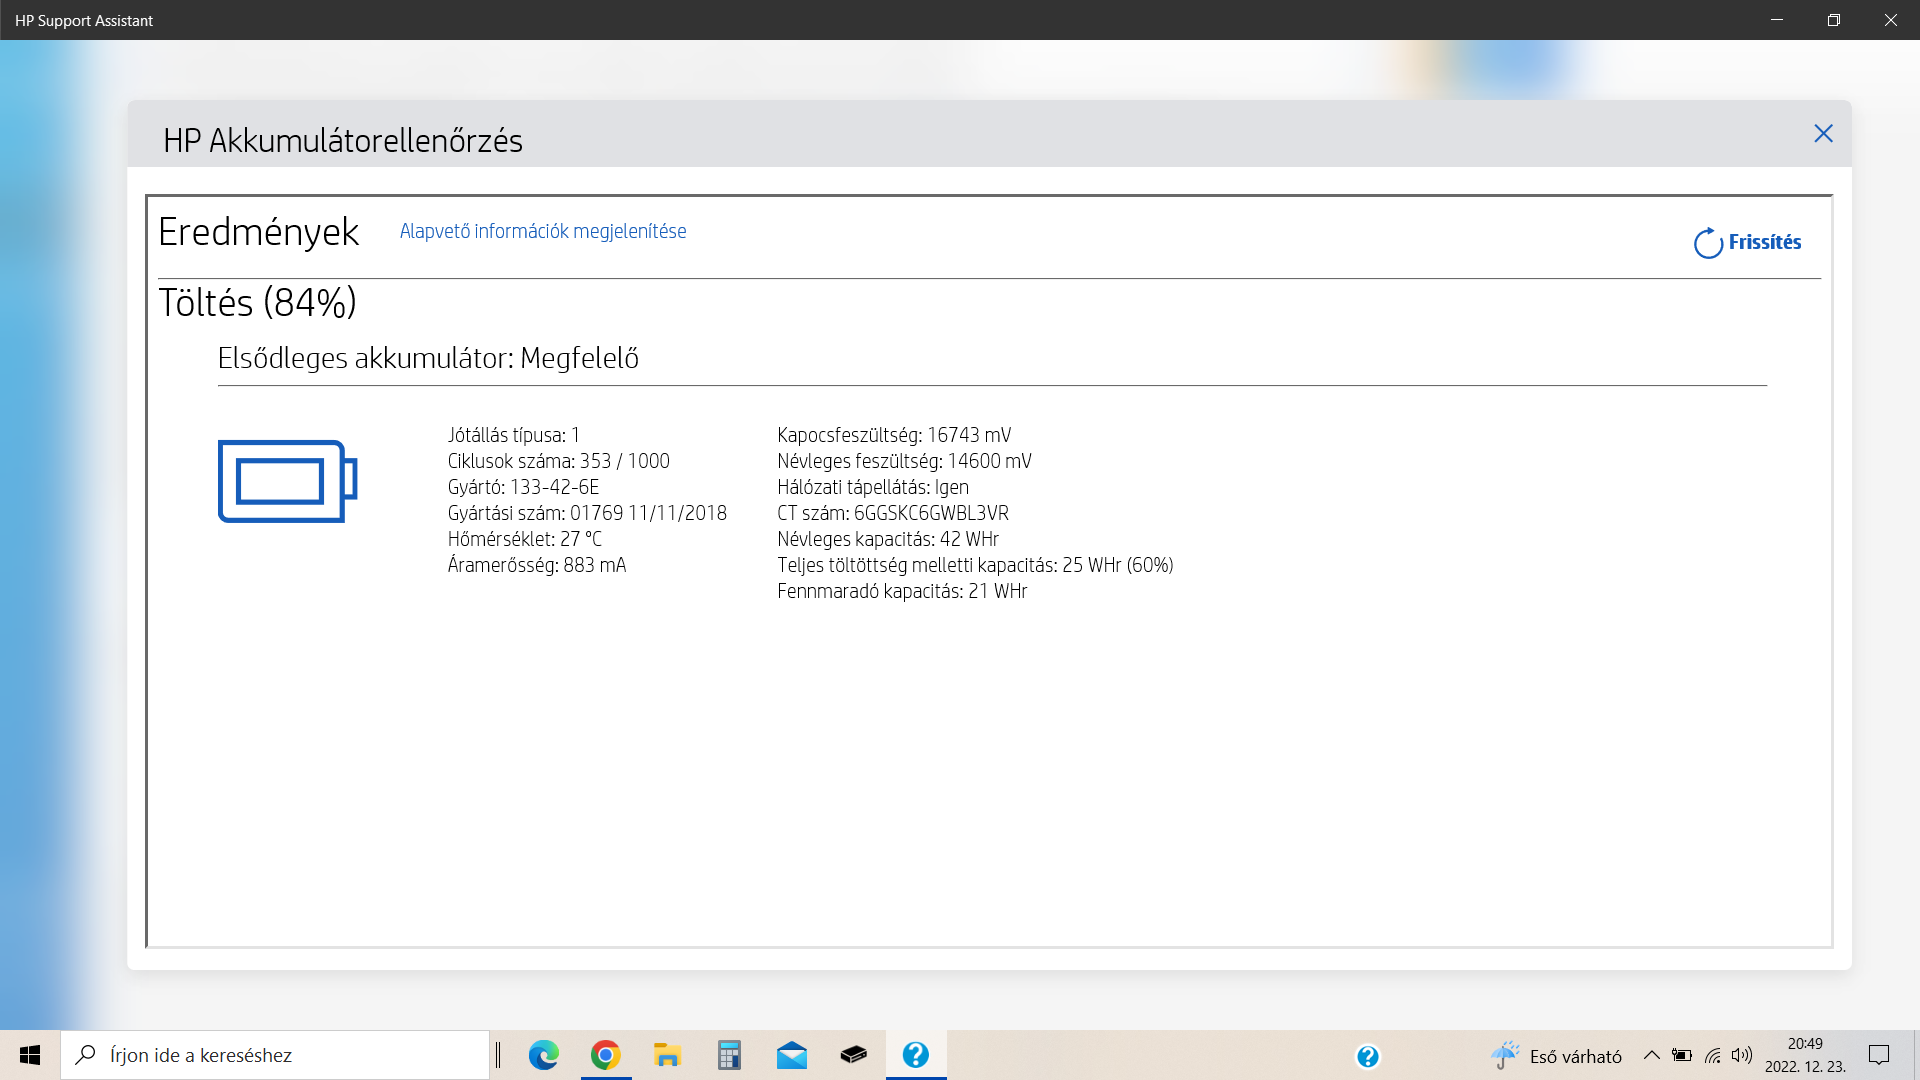The width and height of the screenshot is (1920, 1080).
Task: Select the CT szám: 6GGSKC6GWBL3VR text
Action: tap(893, 513)
